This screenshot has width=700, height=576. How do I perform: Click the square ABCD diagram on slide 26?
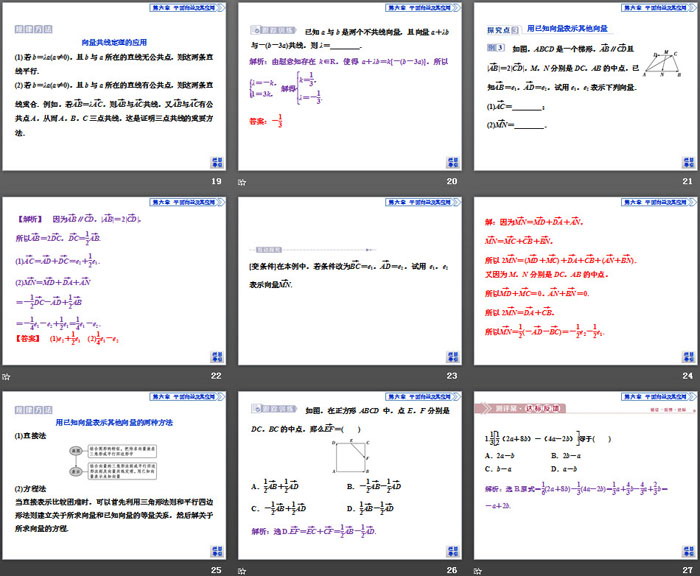tap(351, 456)
